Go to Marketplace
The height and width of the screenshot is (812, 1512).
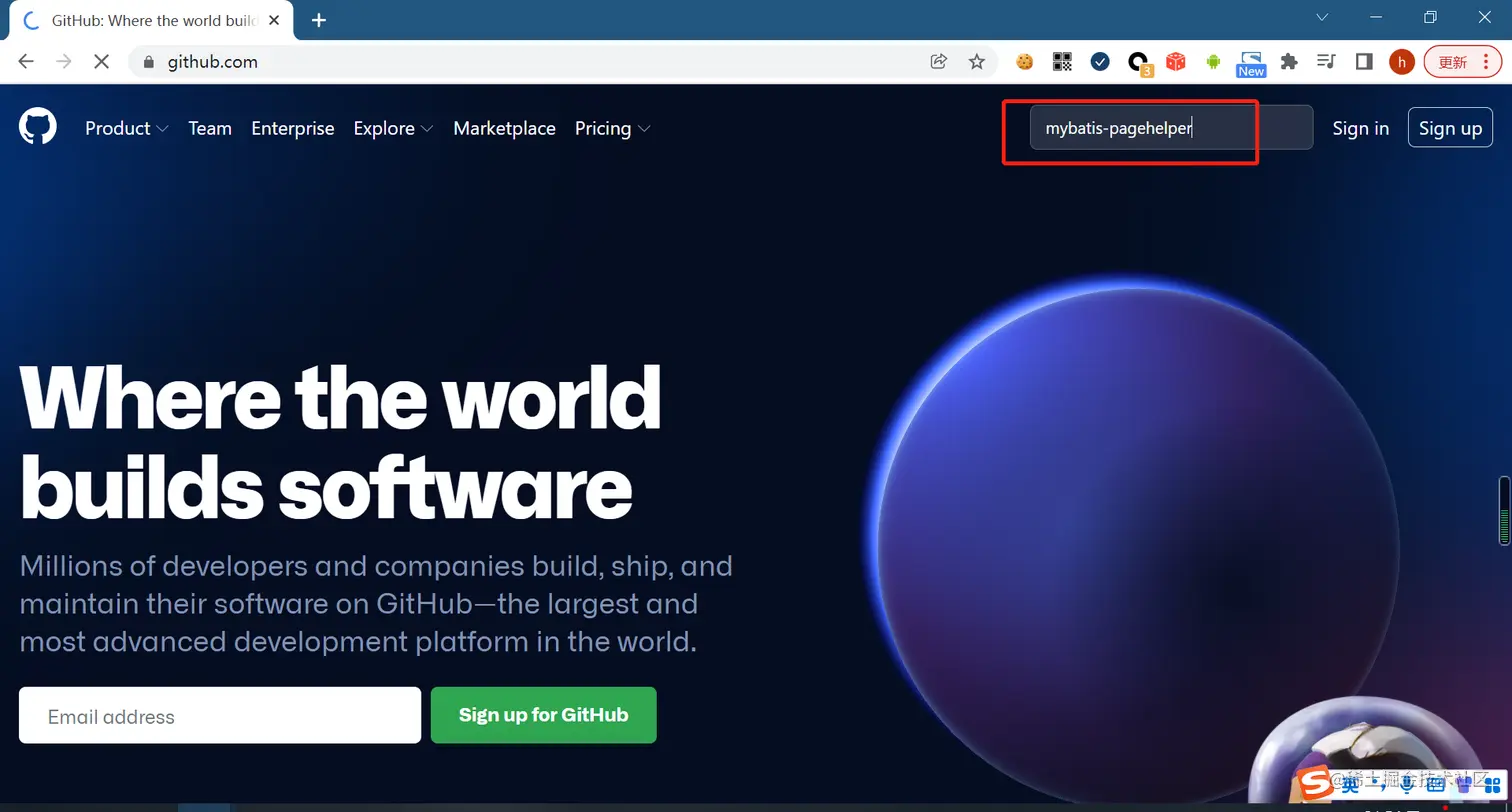pyautogui.click(x=504, y=128)
